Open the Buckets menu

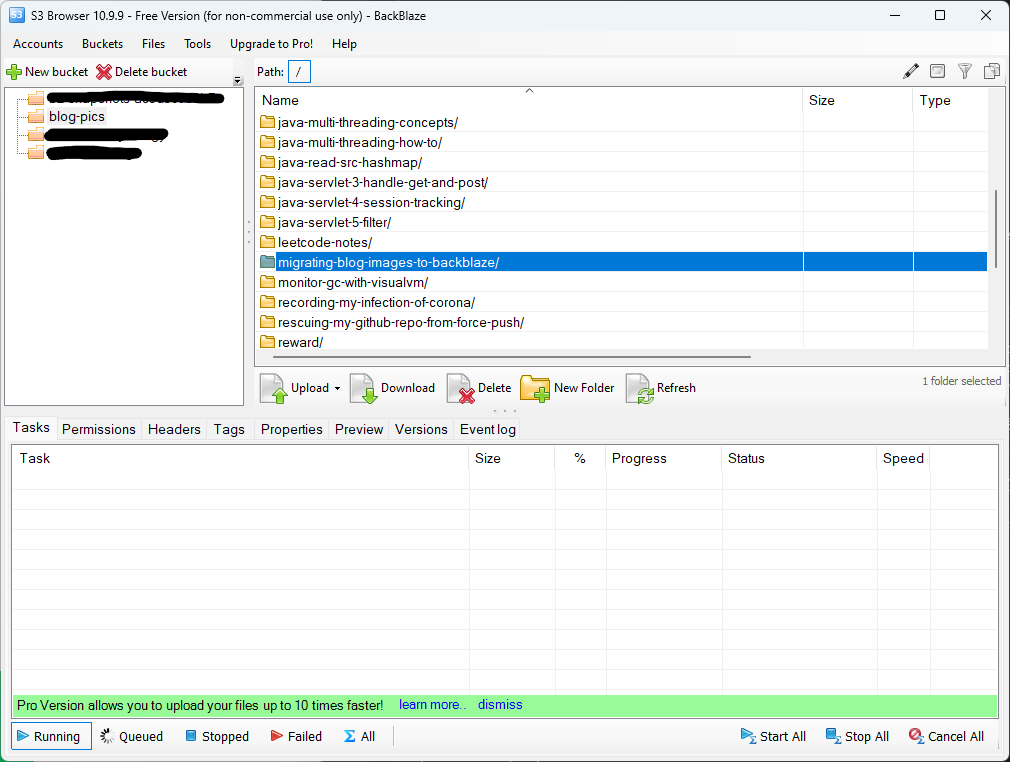point(102,44)
